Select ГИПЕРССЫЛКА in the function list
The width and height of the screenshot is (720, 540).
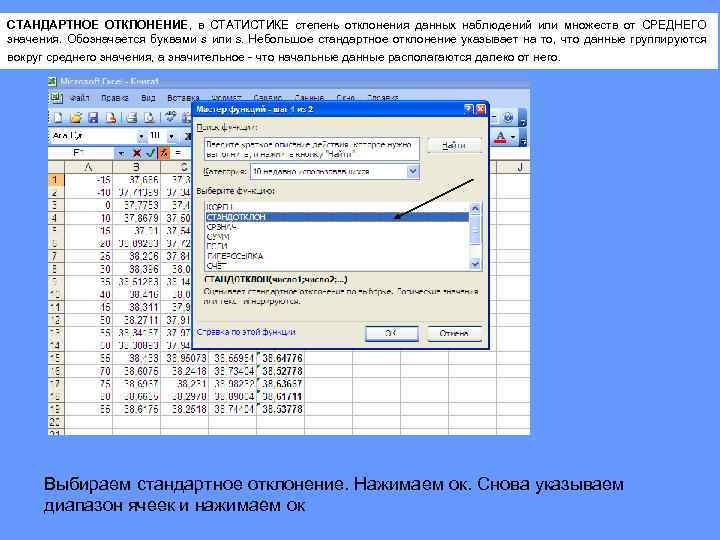(337, 256)
